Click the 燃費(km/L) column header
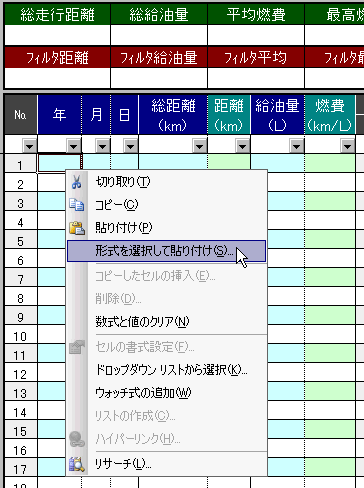Image resolution: width=364 pixels, height=488 pixels. (330, 115)
